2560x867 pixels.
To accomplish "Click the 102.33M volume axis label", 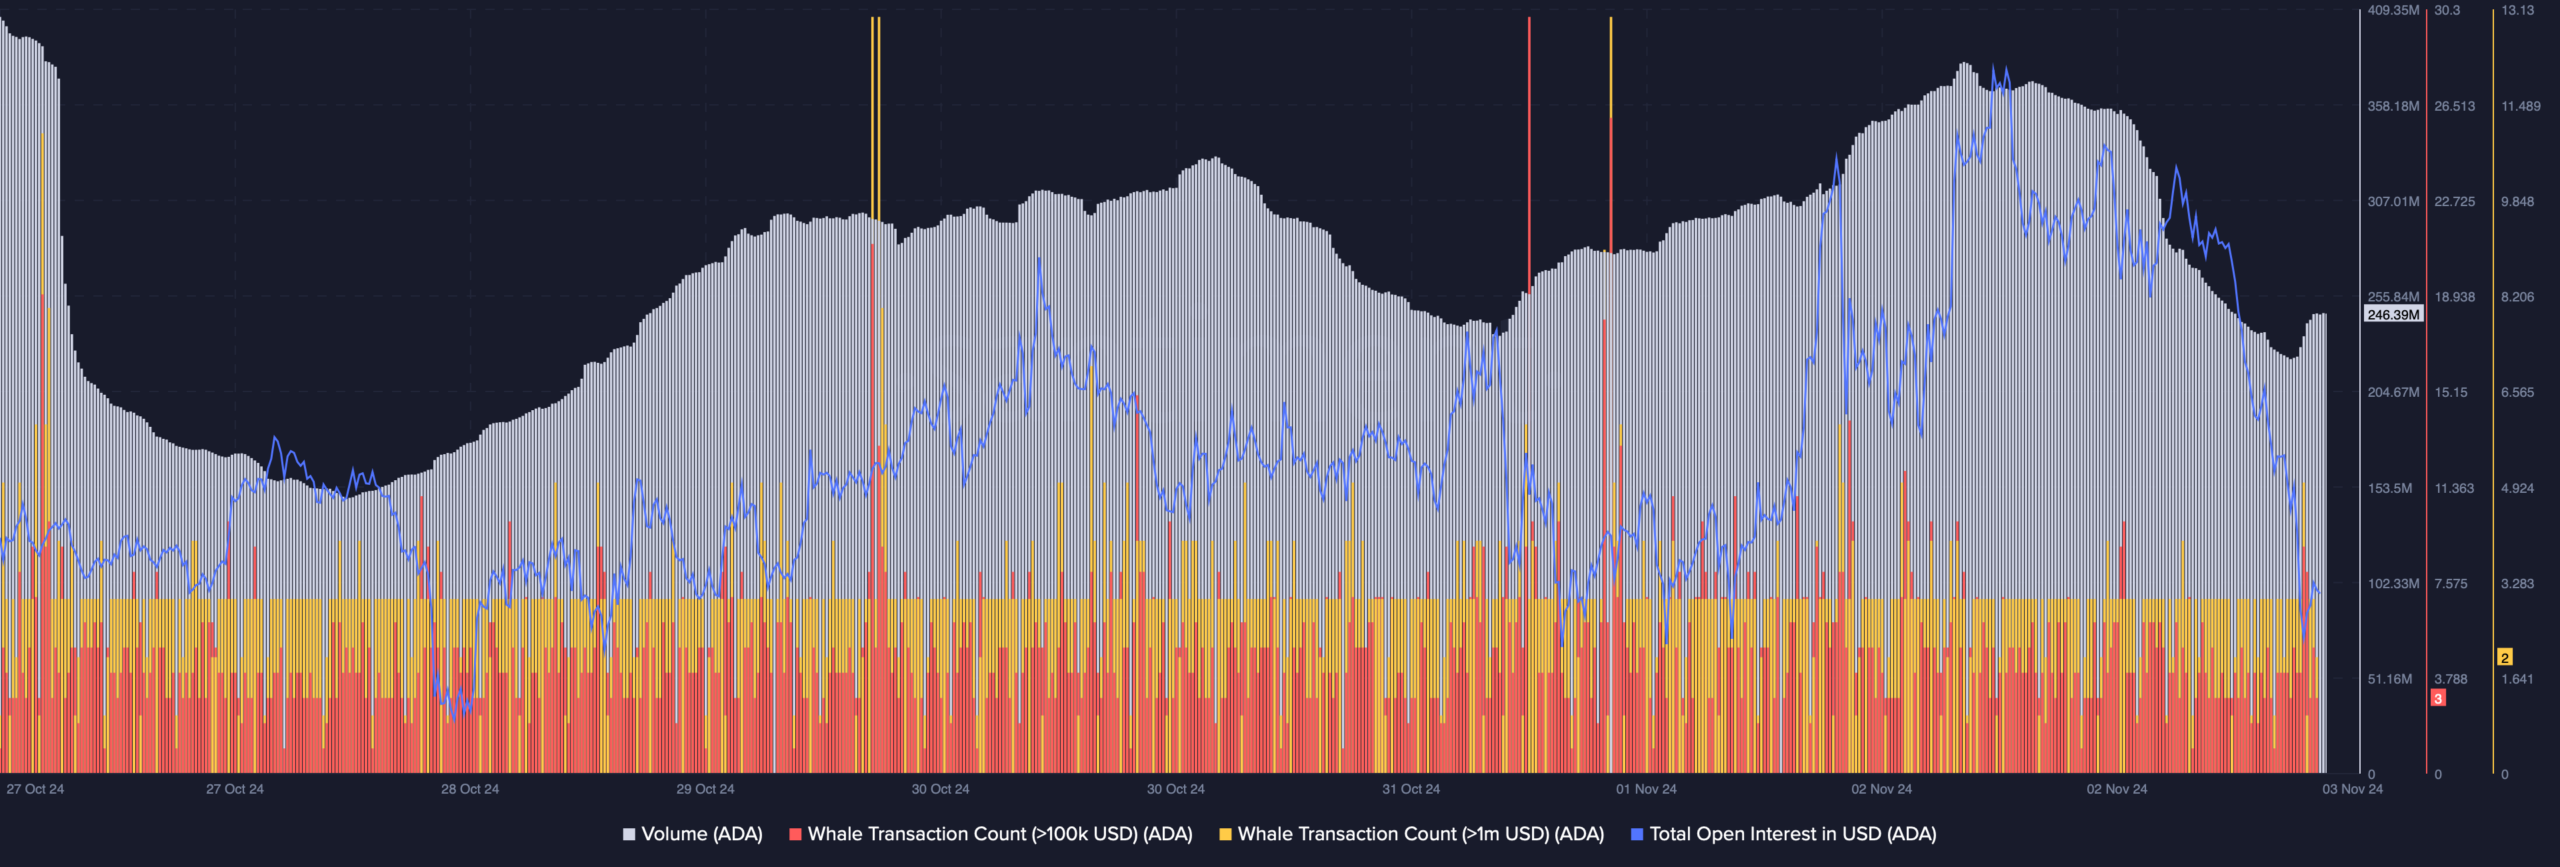I will 2393,583.
